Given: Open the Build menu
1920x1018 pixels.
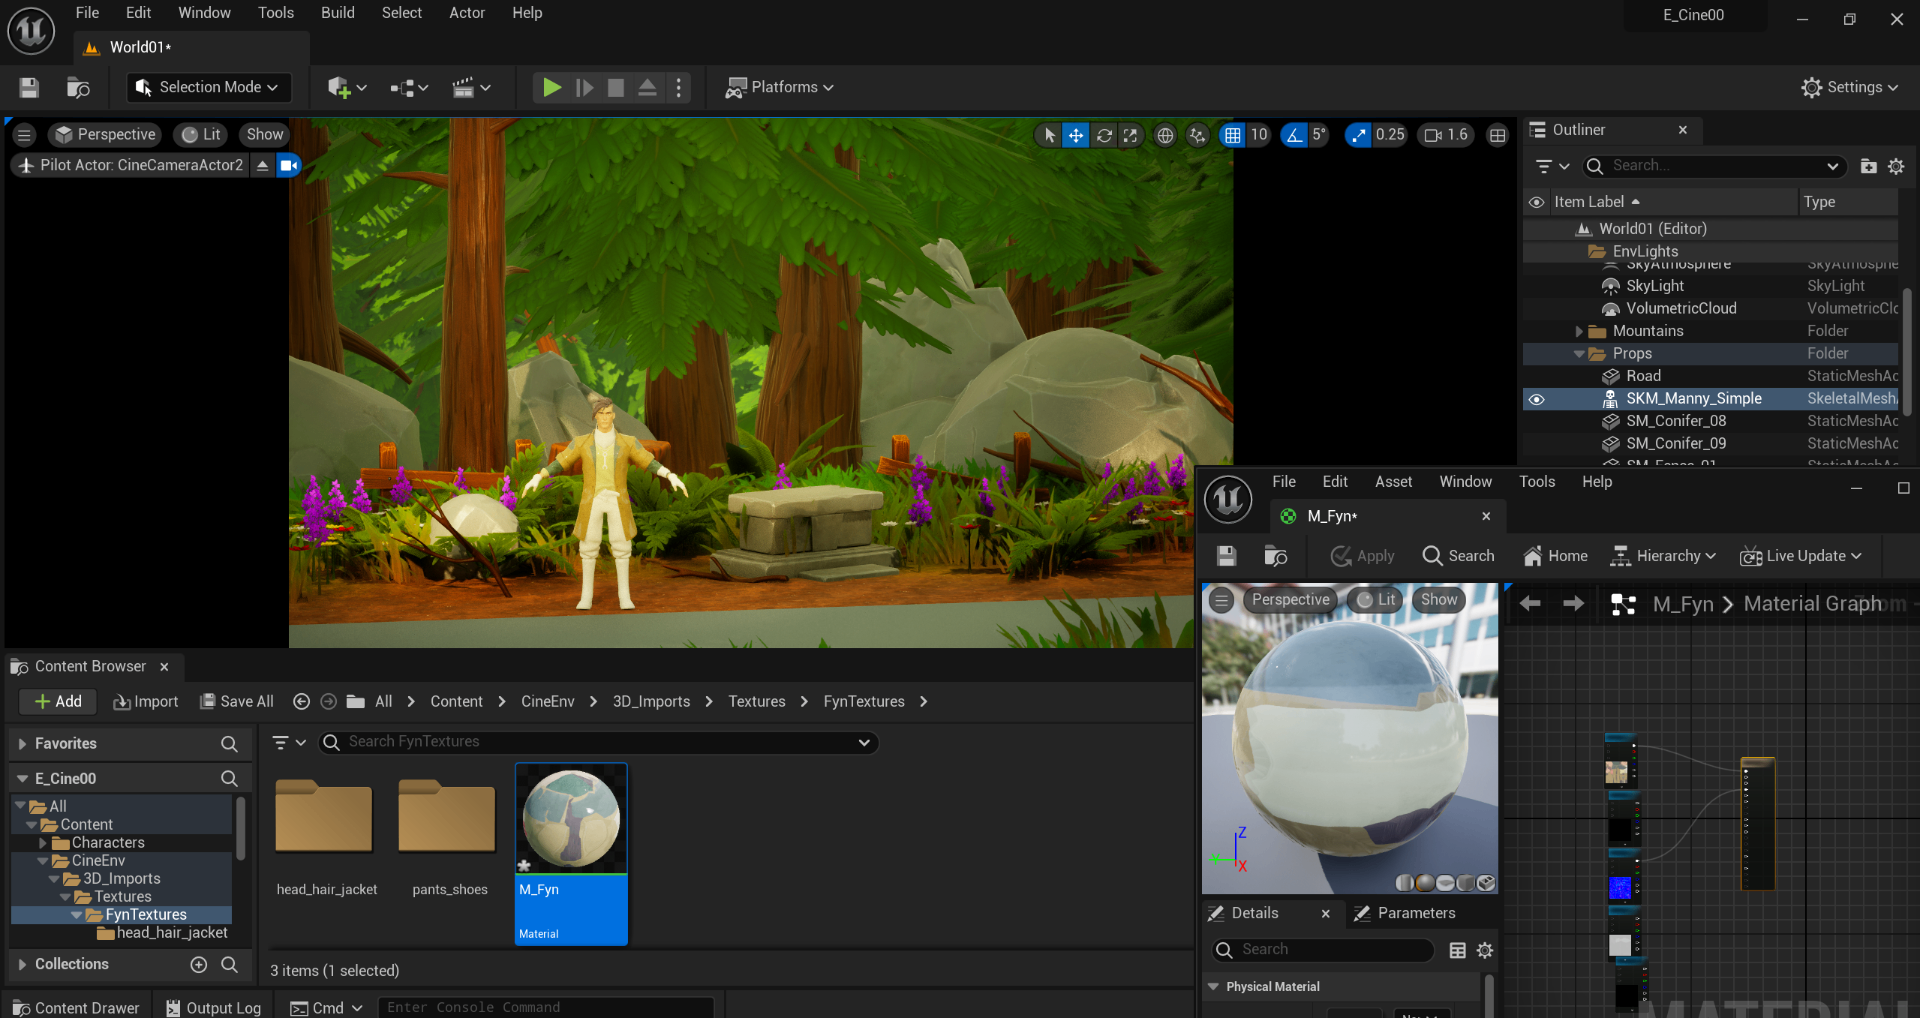Looking at the screenshot, I should pyautogui.click(x=338, y=13).
